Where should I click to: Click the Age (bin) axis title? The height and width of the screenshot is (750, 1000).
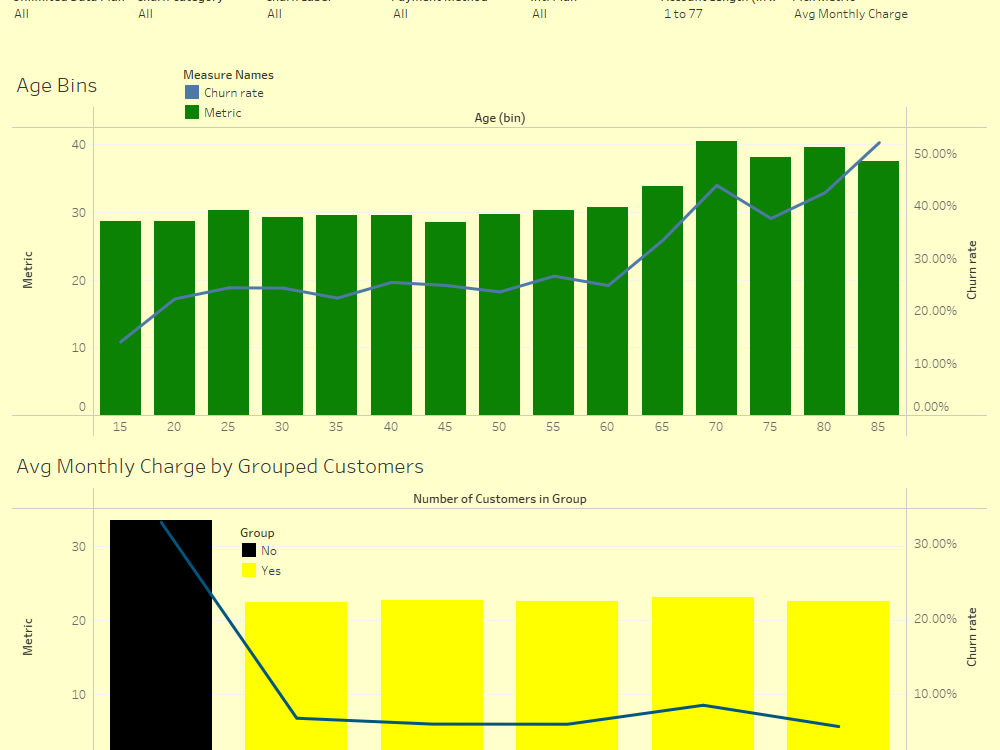(500, 117)
